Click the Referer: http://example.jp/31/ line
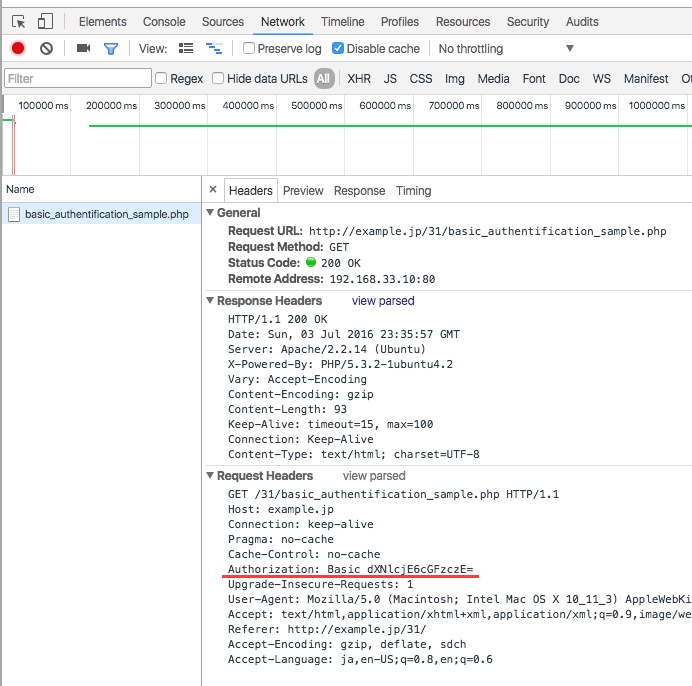Screen dimensions: 692x686 click(x=327, y=629)
